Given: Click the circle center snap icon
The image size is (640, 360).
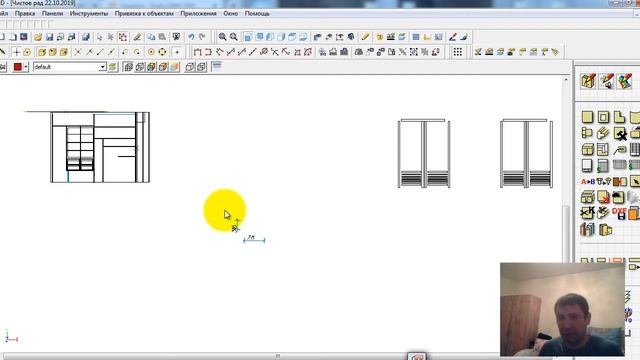Looking at the screenshot, I should tap(151, 52).
